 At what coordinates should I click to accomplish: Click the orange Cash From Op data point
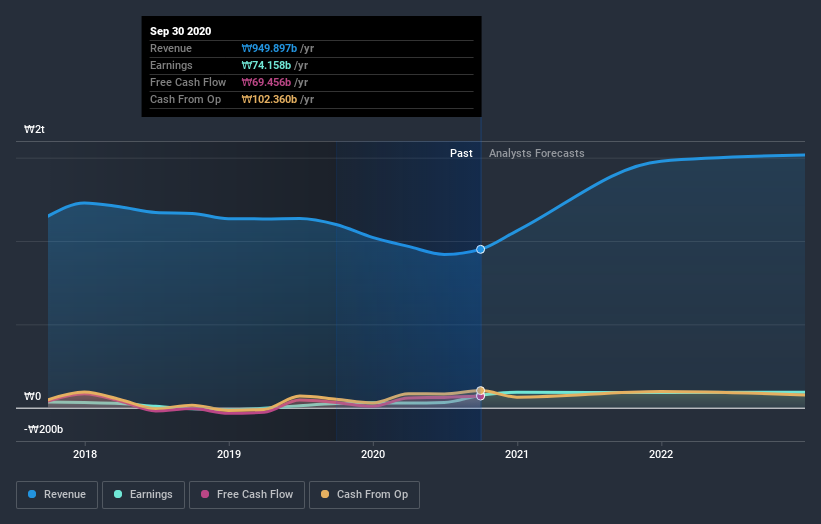point(481,391)
